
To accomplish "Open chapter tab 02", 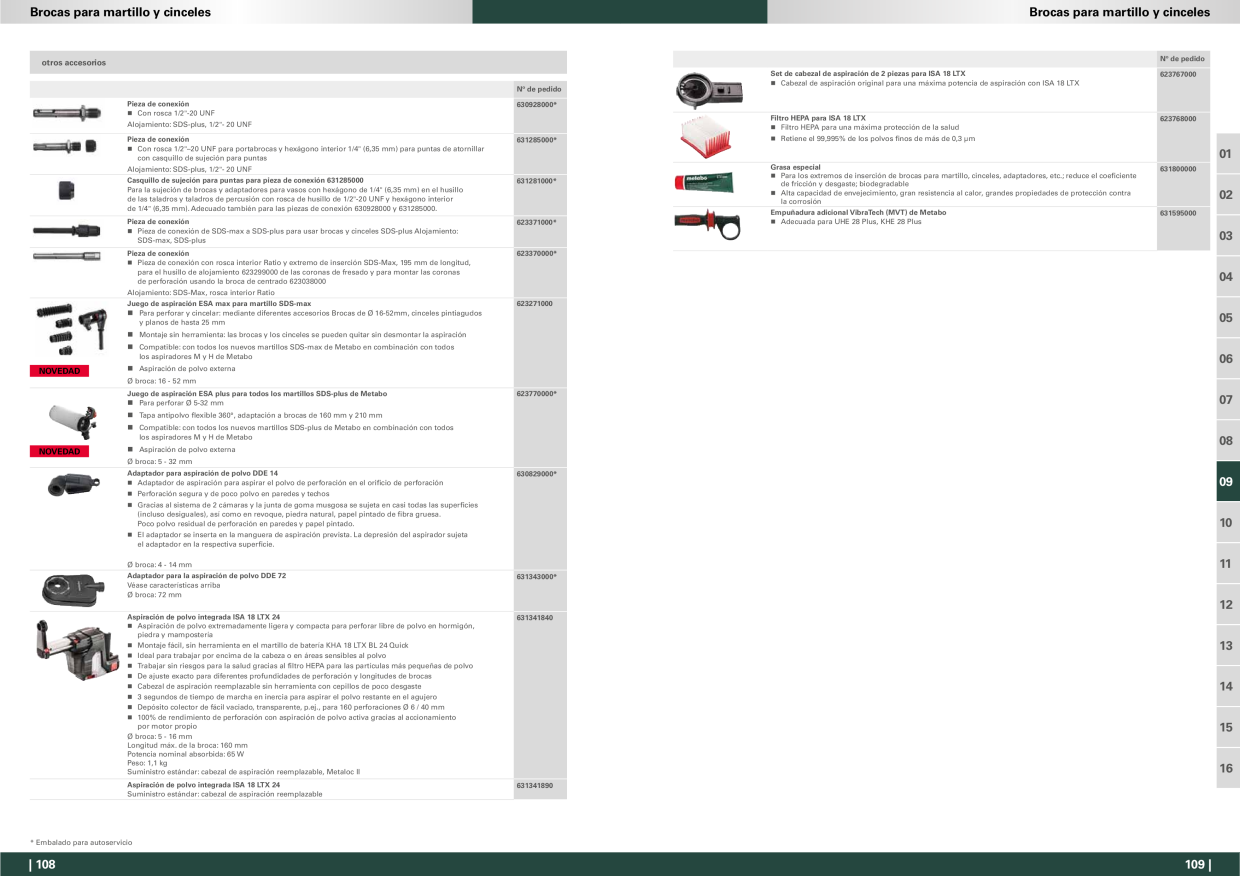I will coord(1227,194).
